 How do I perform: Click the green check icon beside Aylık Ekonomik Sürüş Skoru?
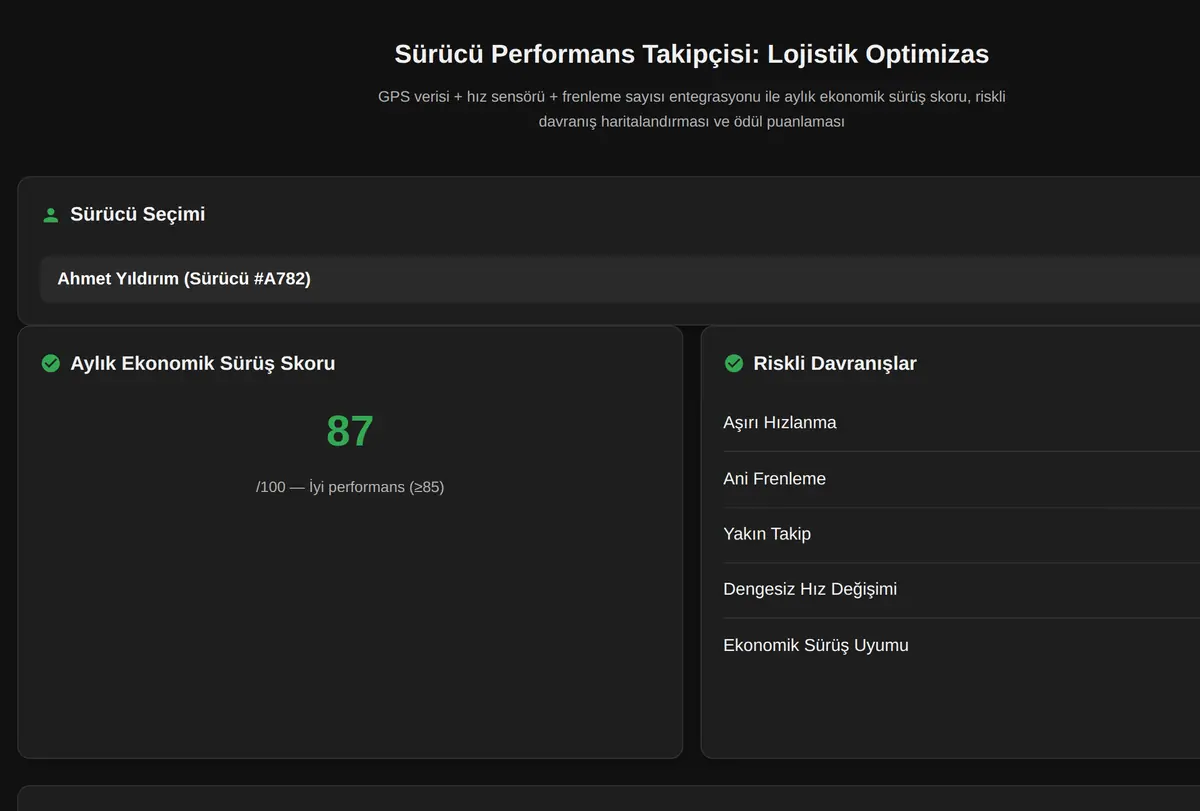tap(51, 363)
